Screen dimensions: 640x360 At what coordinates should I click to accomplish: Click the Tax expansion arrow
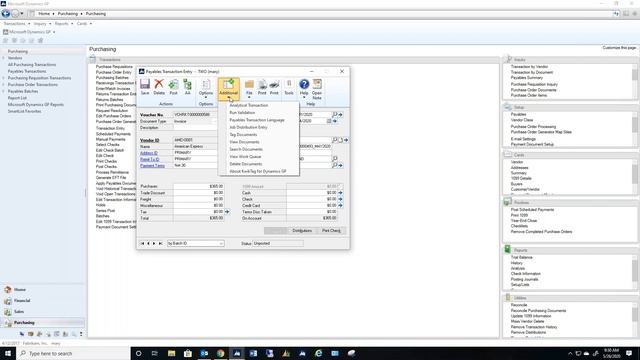pyautogui.click(x=227, y=212)
